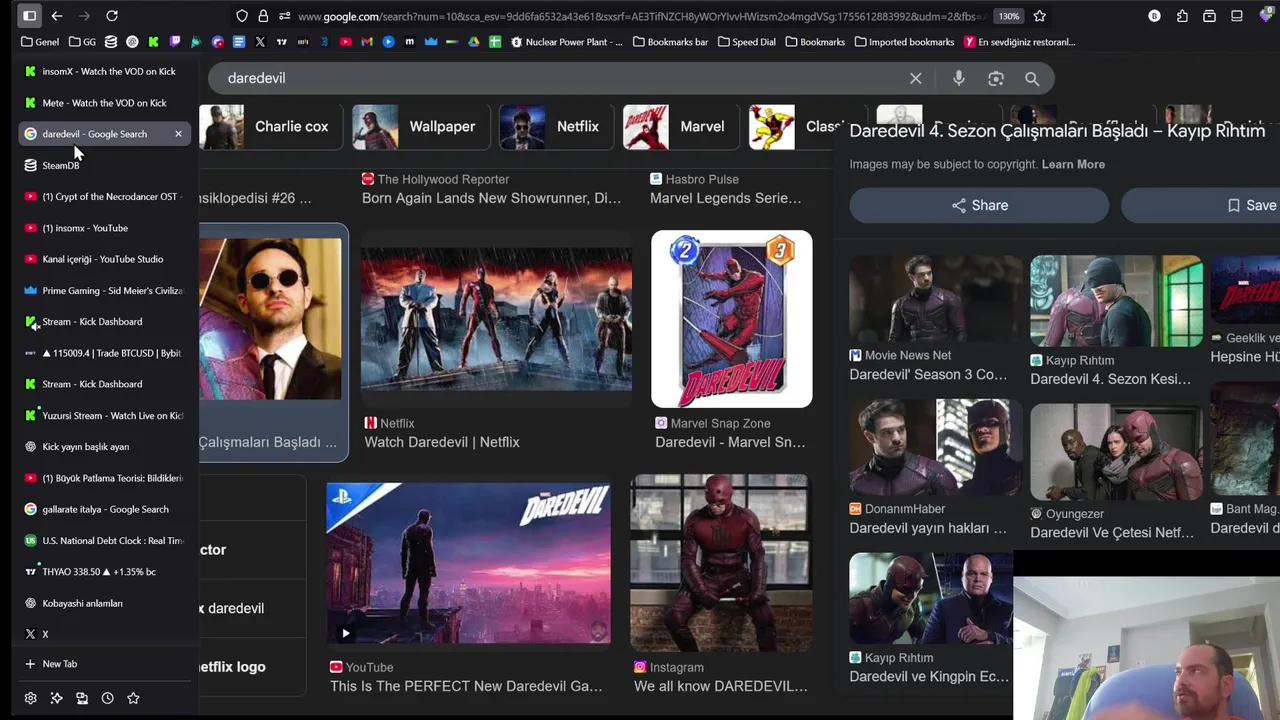1280x720 pixels.
Task: Toggle the sidebar vertical tabs button
Action: point(30,16)
